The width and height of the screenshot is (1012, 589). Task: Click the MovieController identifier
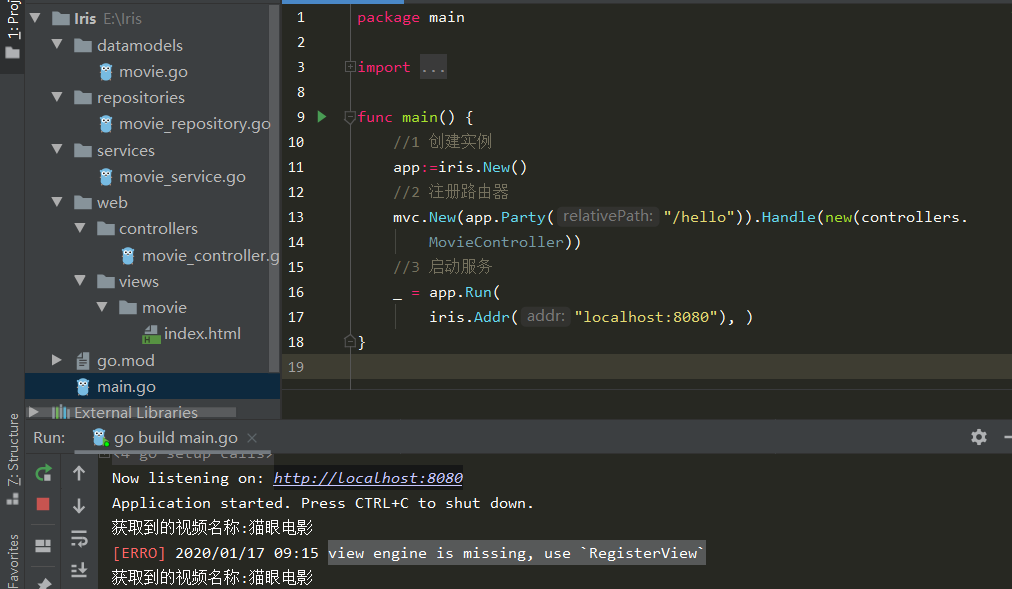[x=496, y=242]
